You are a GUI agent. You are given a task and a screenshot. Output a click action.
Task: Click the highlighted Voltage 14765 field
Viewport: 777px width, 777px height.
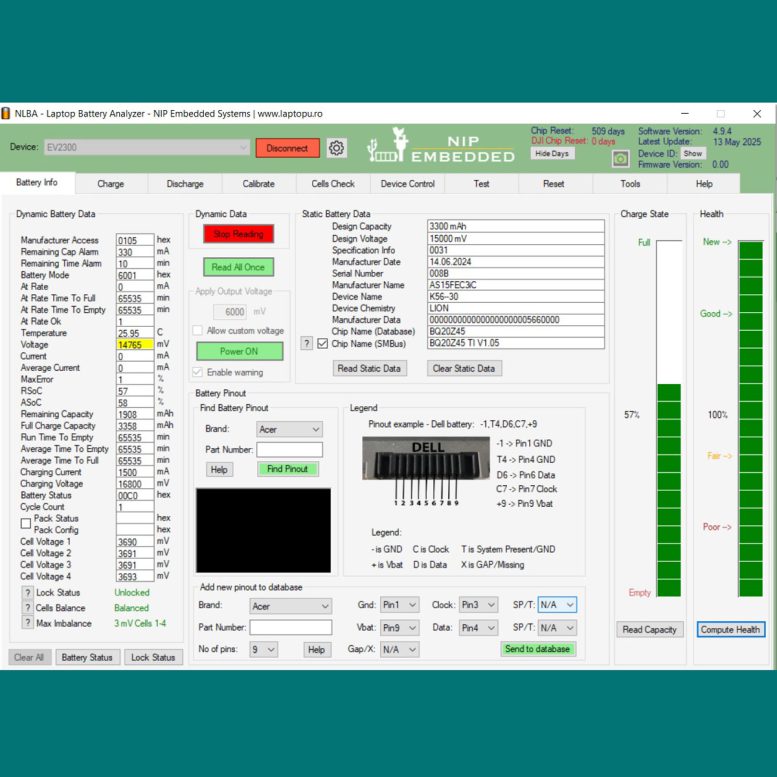(x=135, y=344)
